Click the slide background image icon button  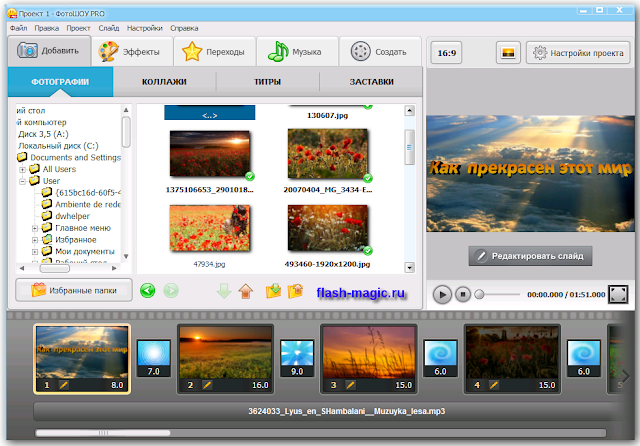[x=508, y=53]
